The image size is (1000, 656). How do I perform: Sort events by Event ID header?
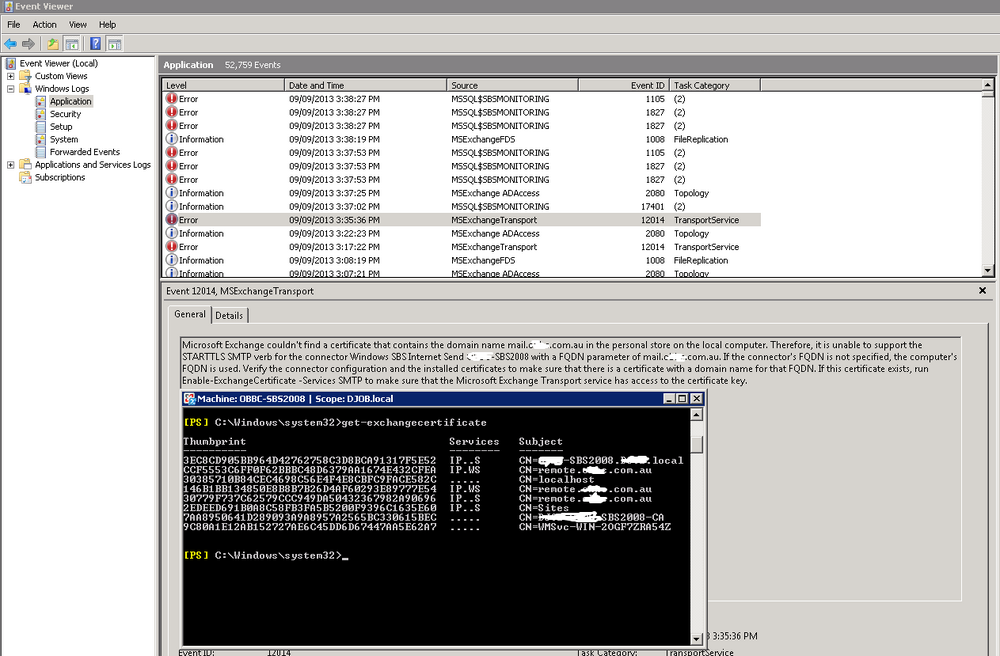click(x=624, y=85)
